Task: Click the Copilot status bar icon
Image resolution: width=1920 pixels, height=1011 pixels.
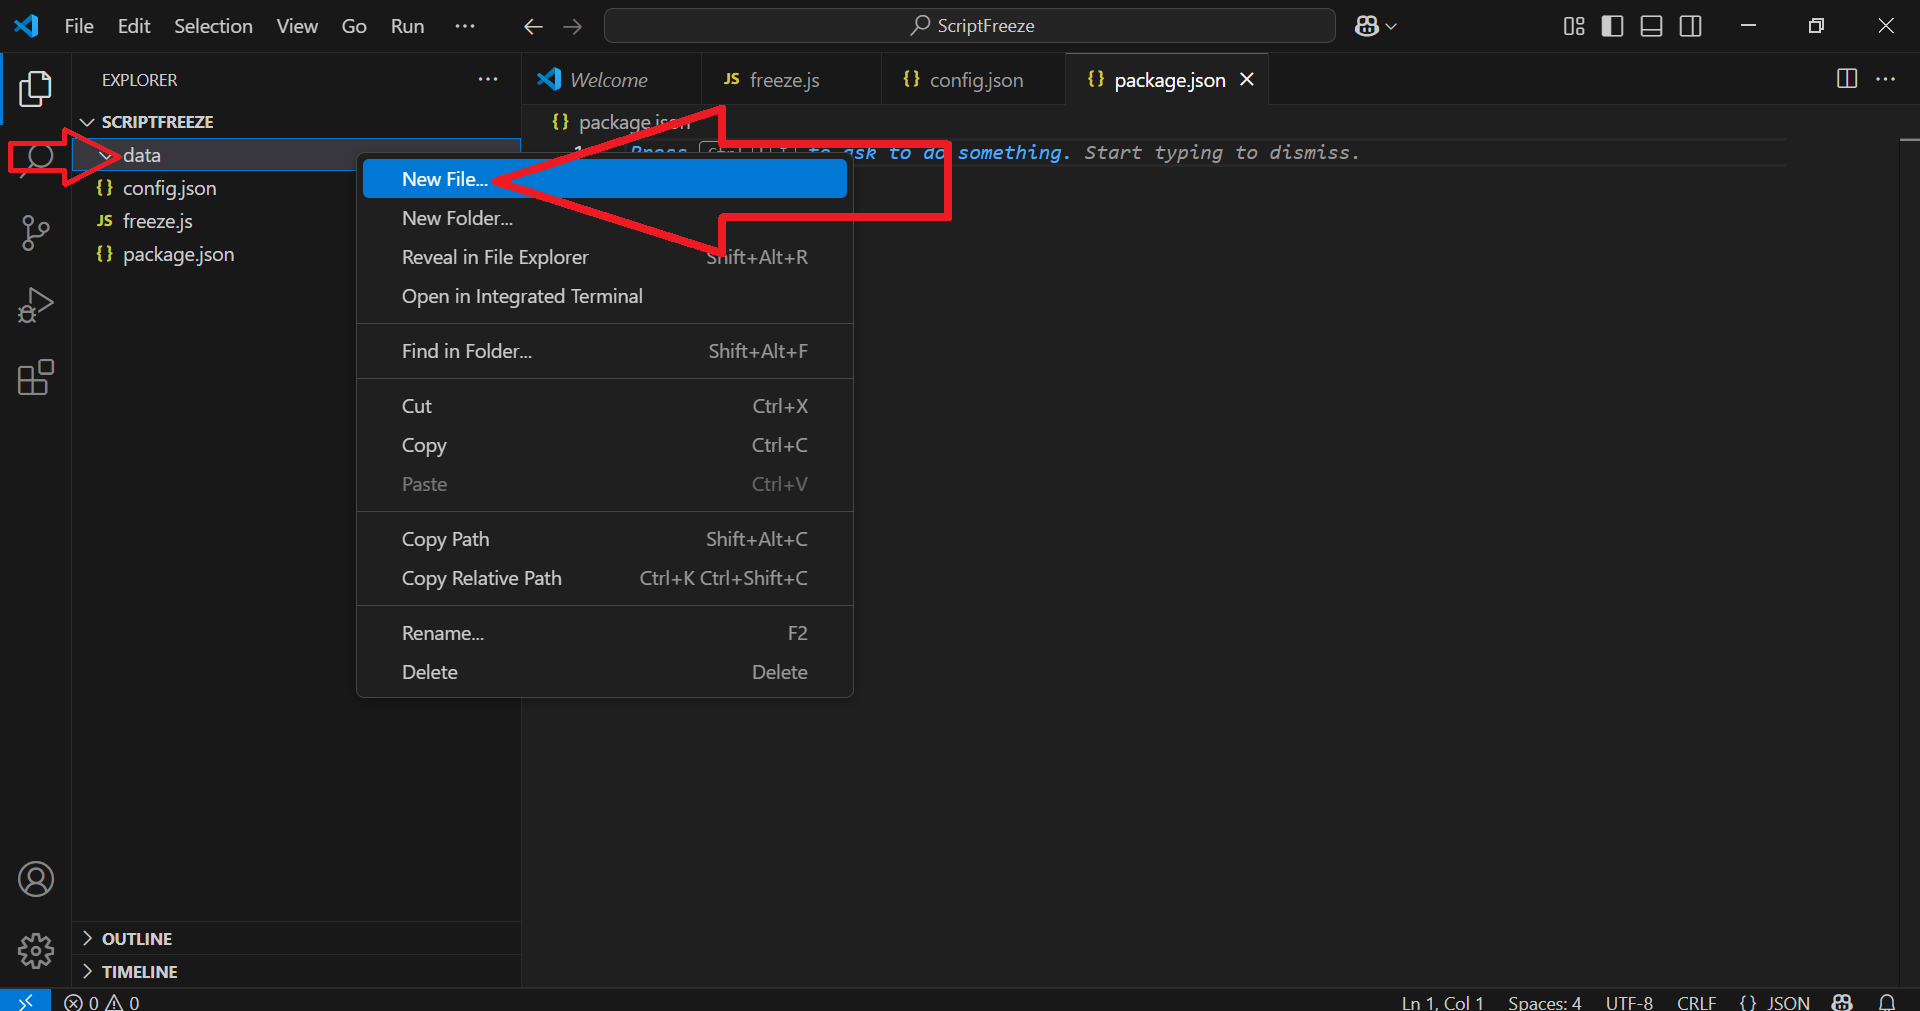Action: click(x=1842, y=1002)
